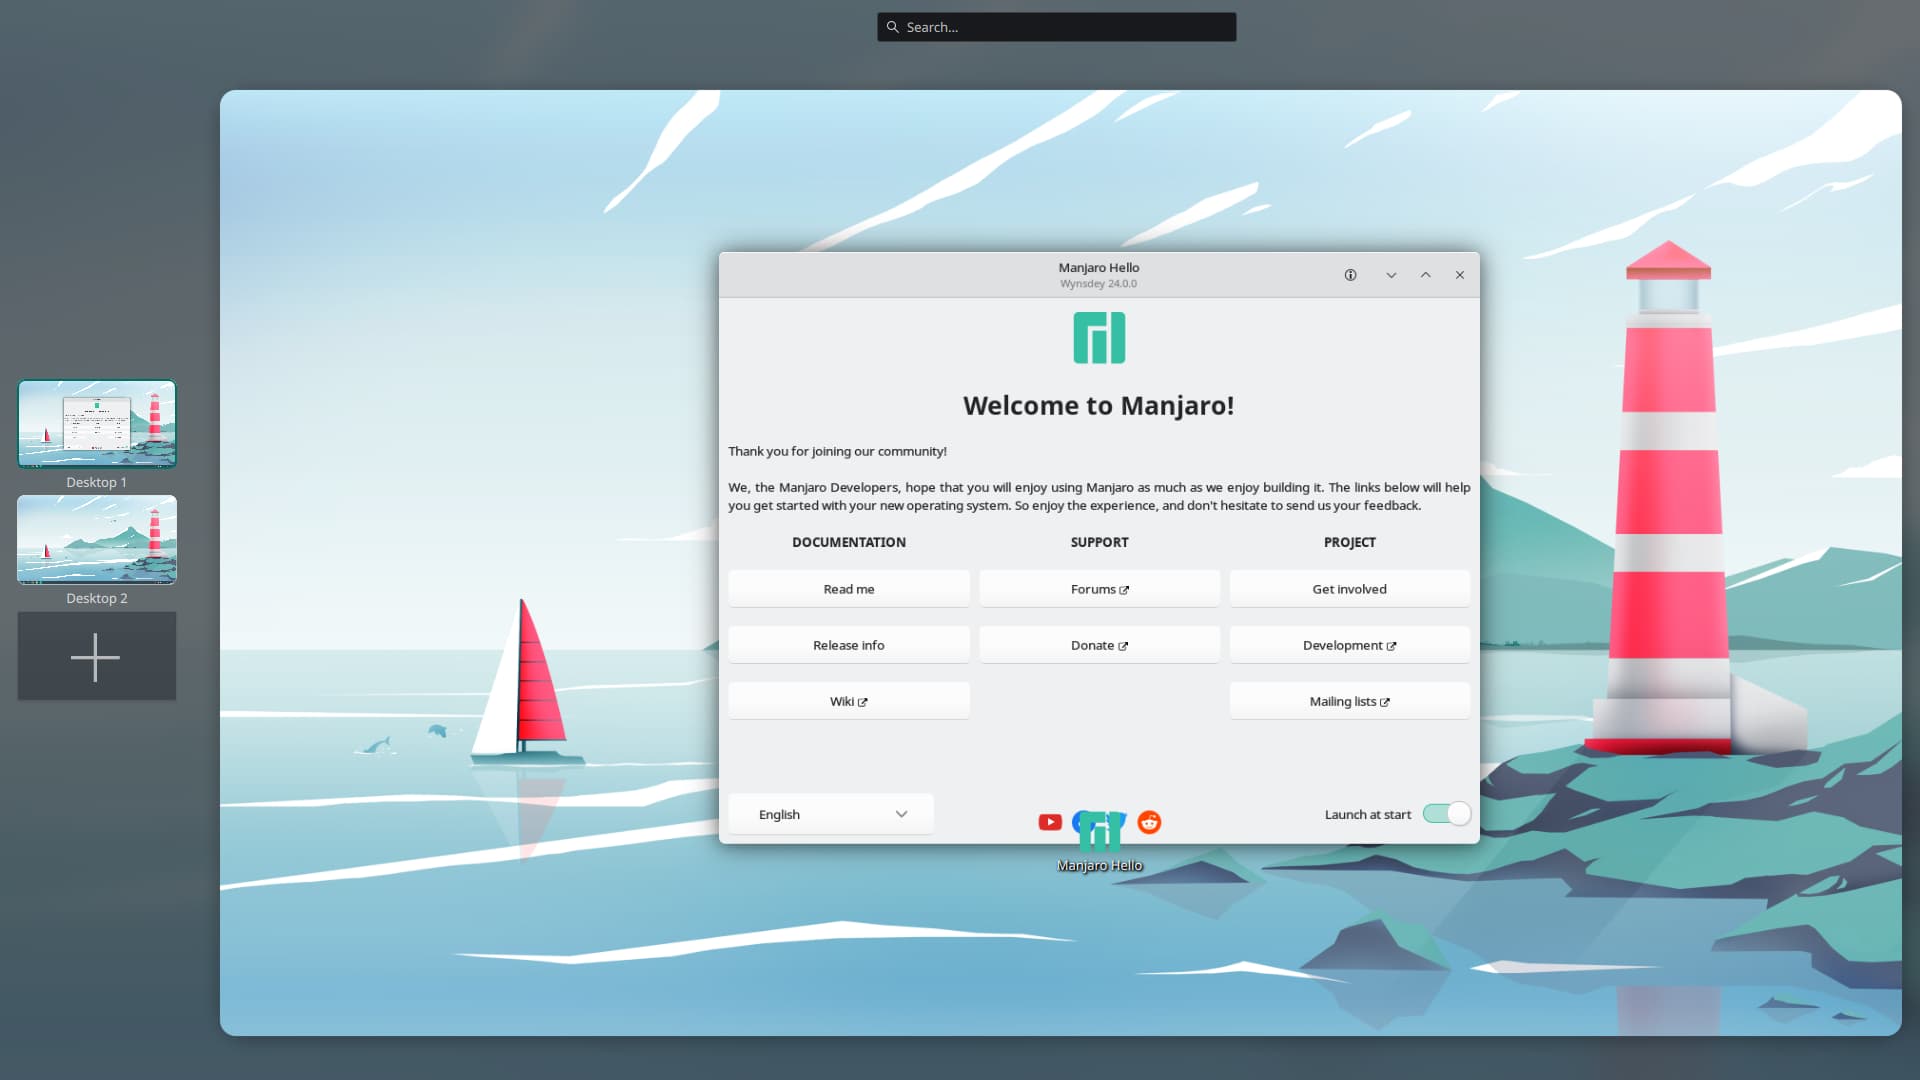
Task: Open Mailing lists
Action: [x=1349, y=701]
